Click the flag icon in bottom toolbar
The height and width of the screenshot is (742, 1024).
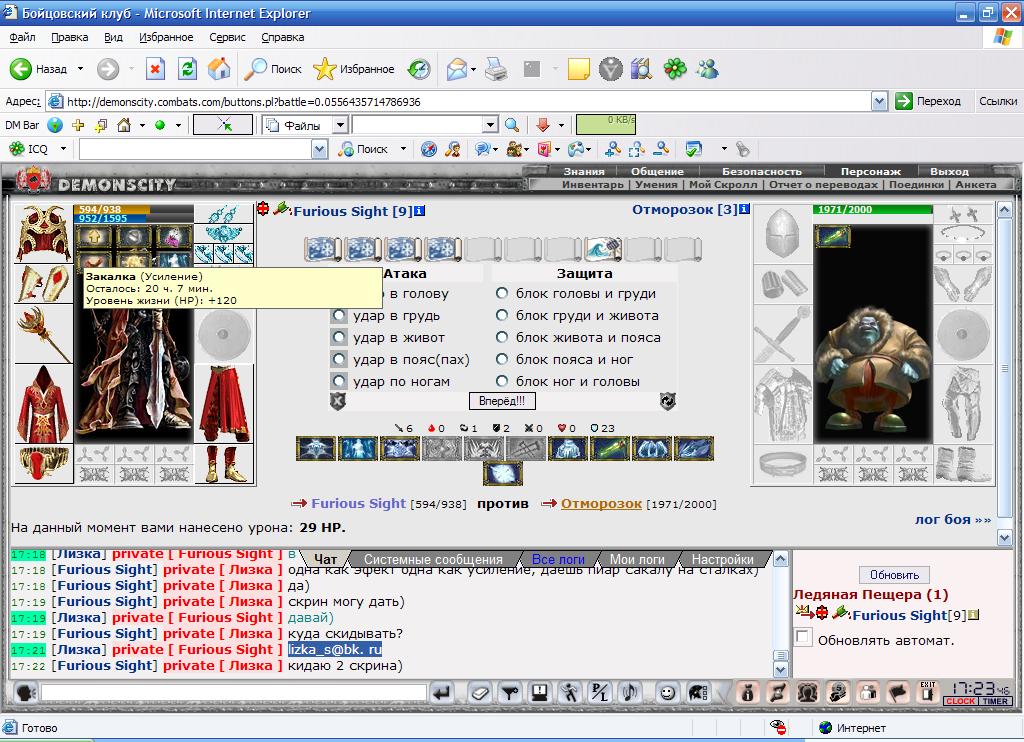[x=898, y=692]
